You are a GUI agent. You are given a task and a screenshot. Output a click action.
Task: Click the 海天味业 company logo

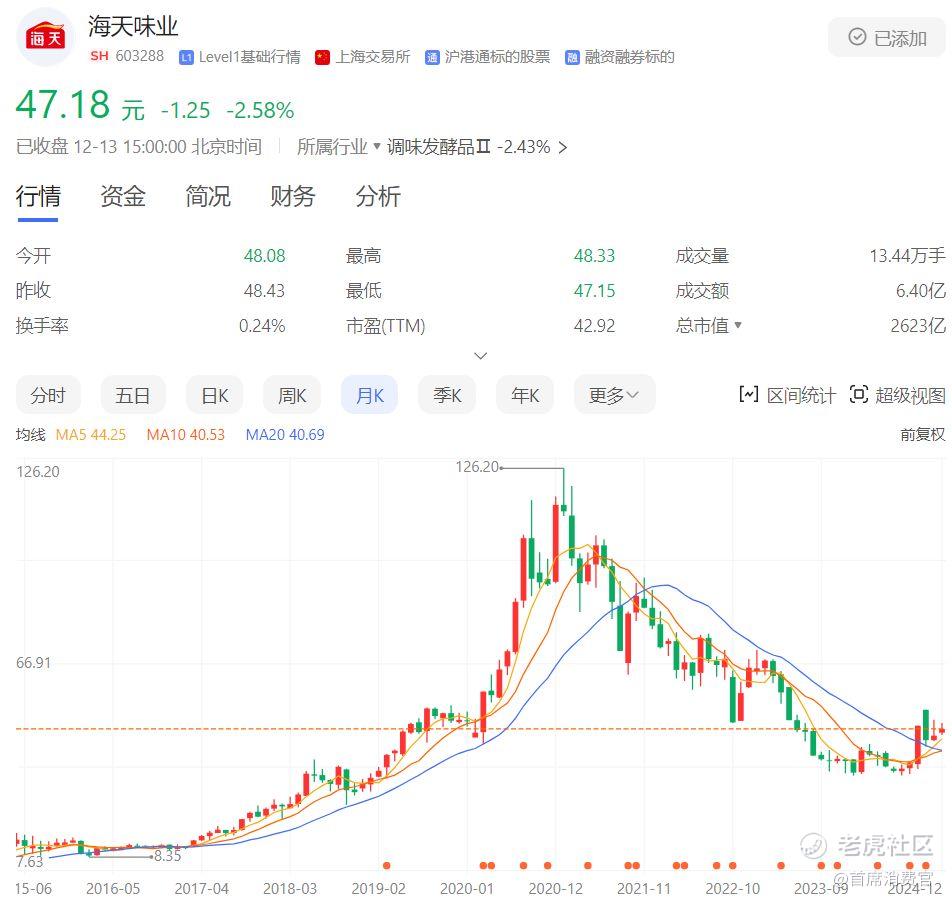point(45,37)
